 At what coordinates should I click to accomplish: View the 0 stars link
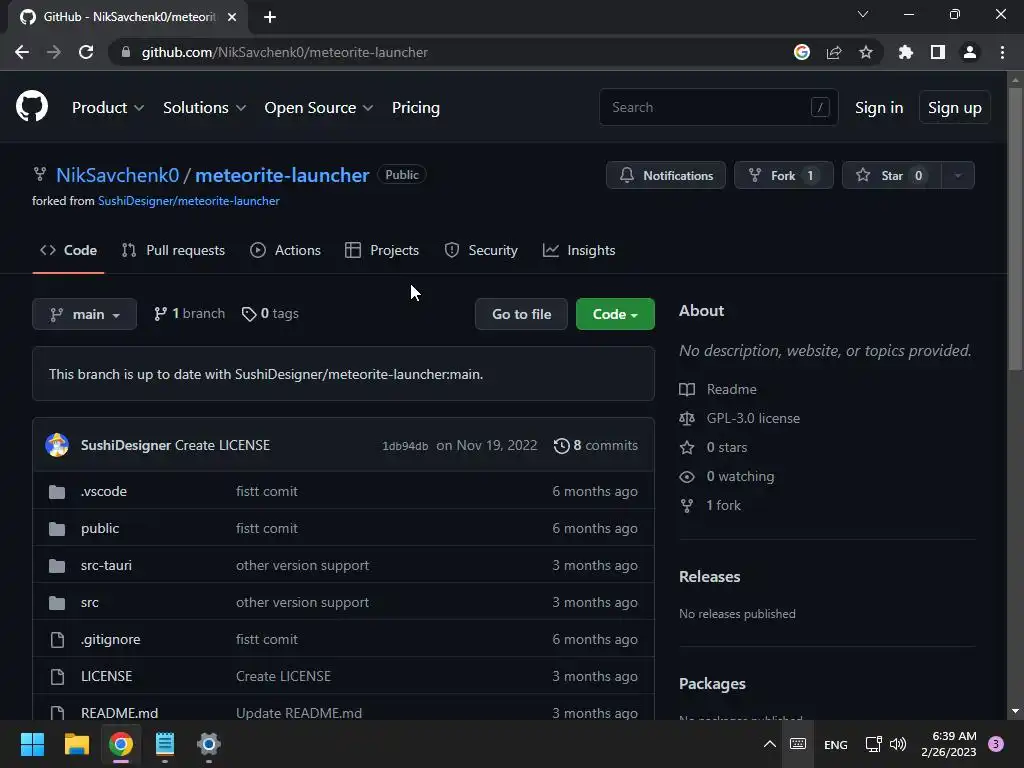[714, 447]
